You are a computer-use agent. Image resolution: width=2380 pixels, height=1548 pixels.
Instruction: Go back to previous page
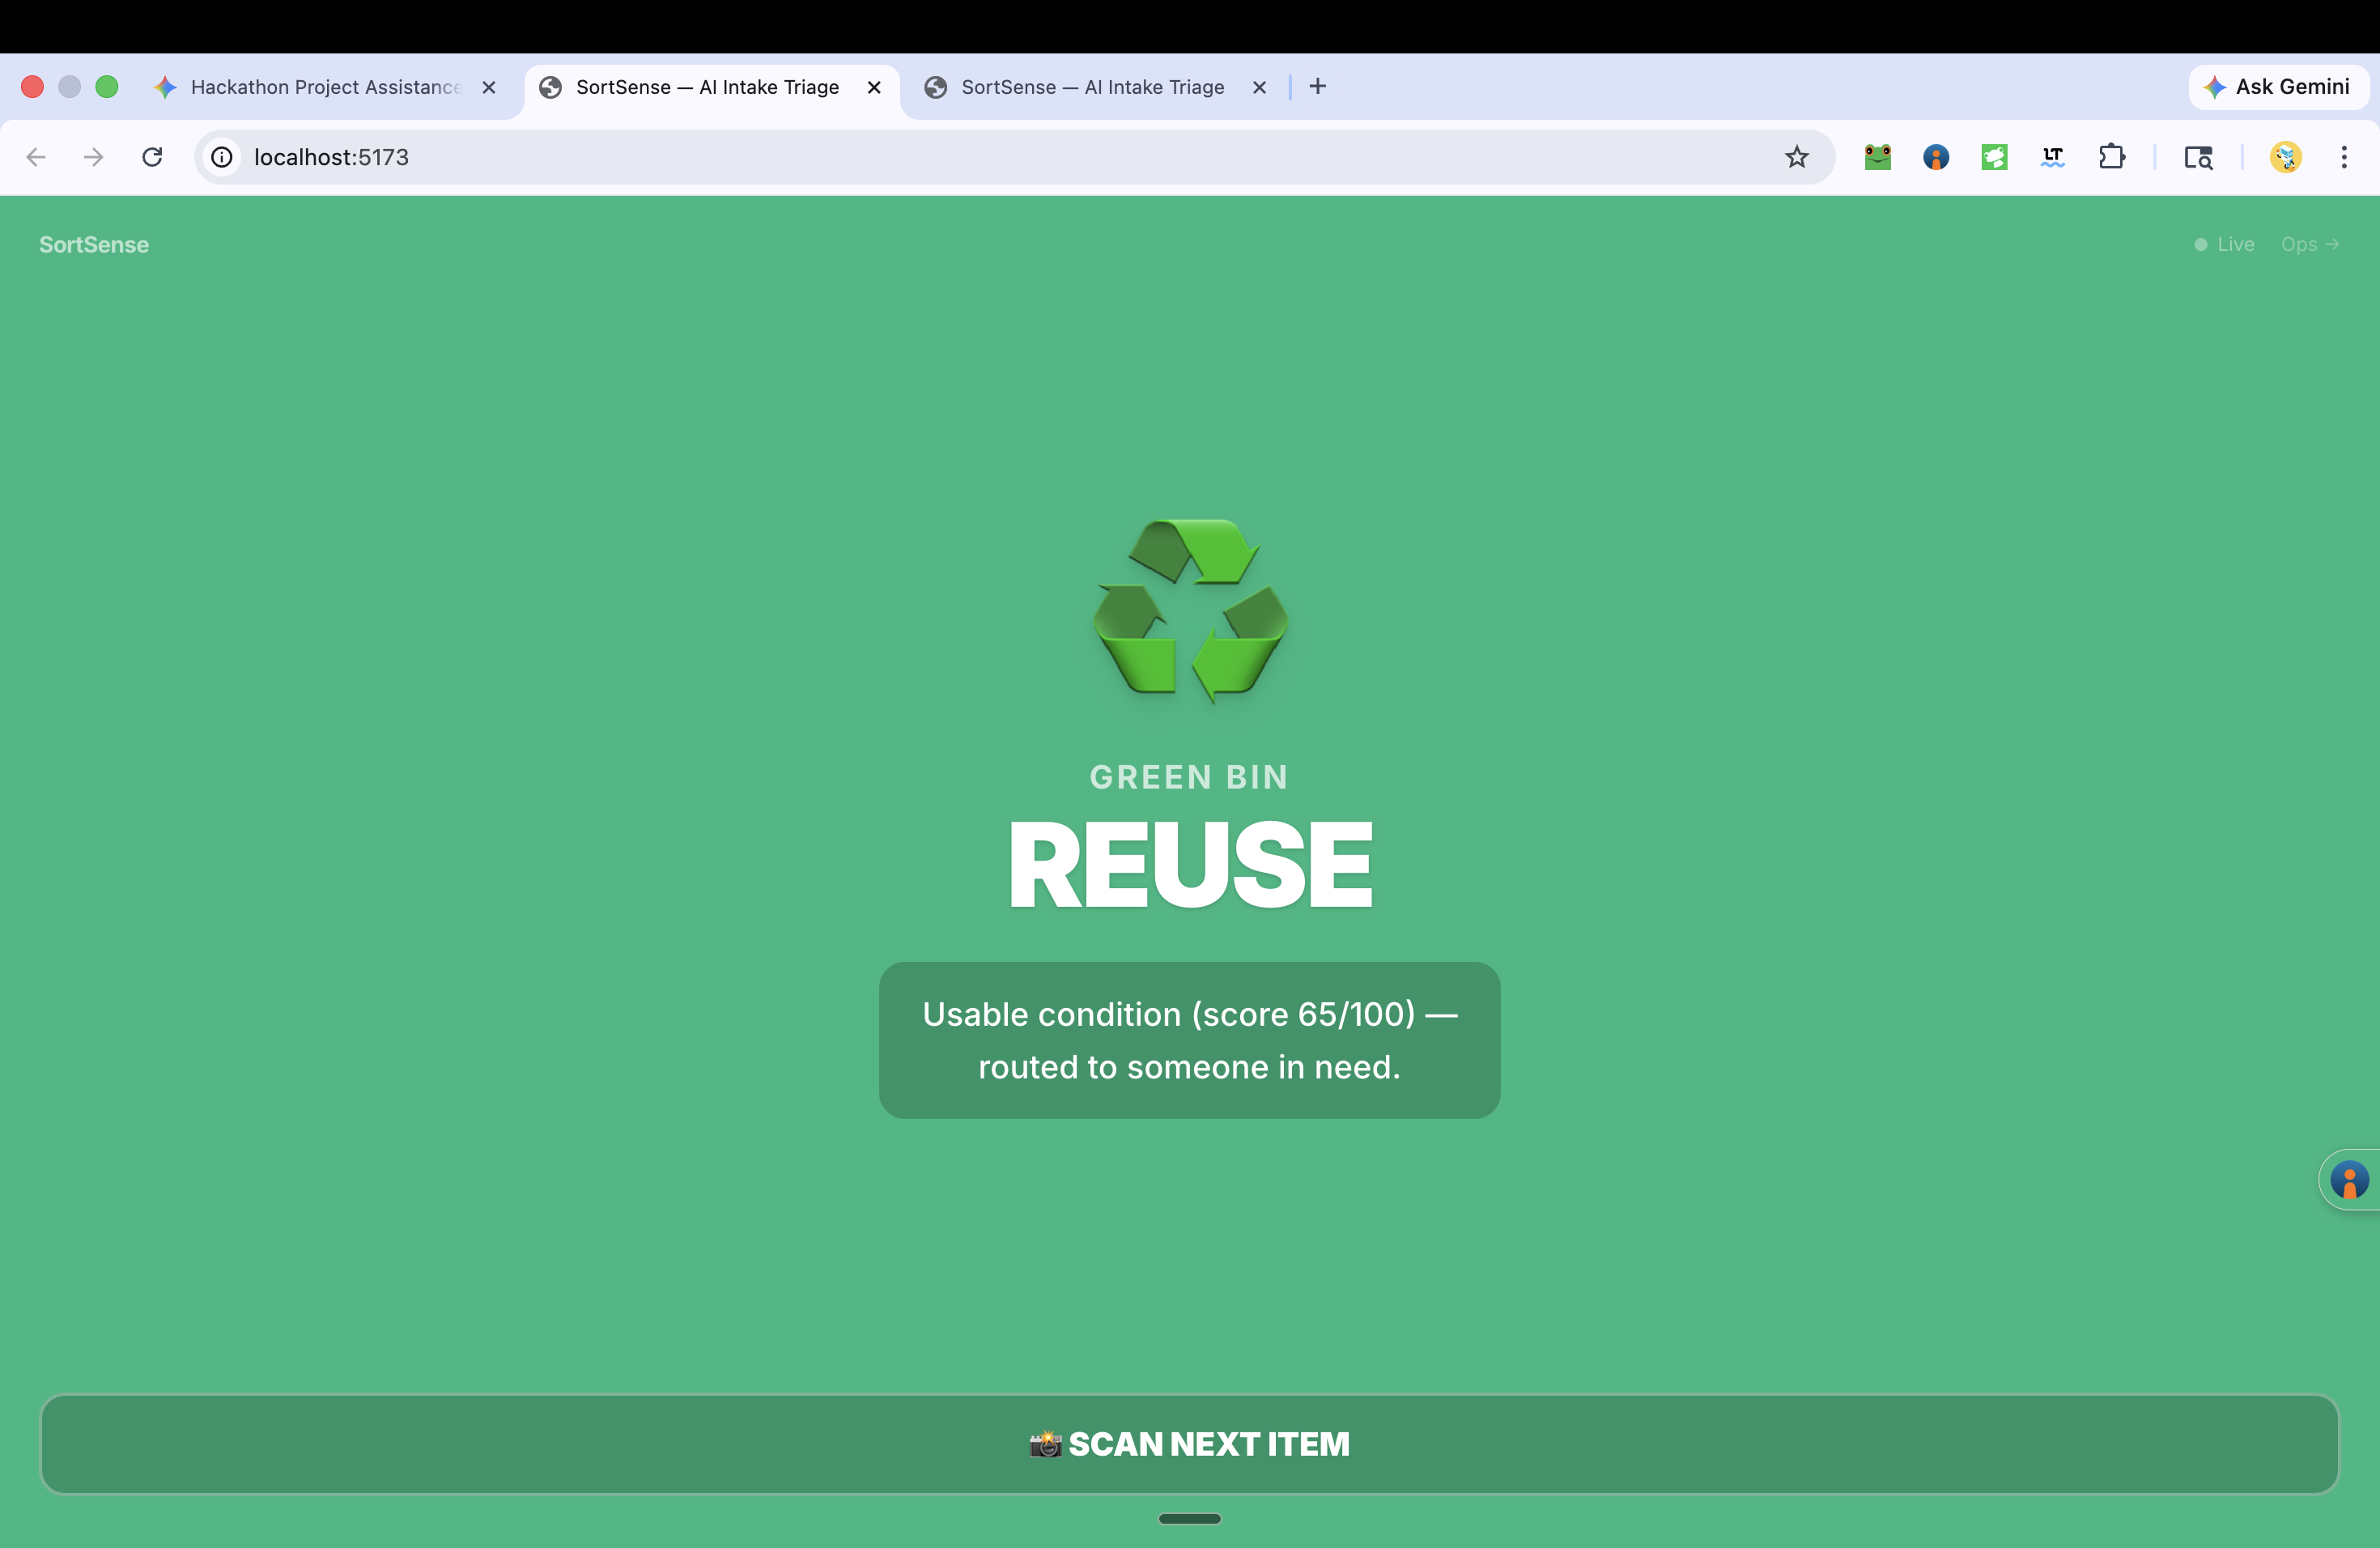tap(36, 157)
